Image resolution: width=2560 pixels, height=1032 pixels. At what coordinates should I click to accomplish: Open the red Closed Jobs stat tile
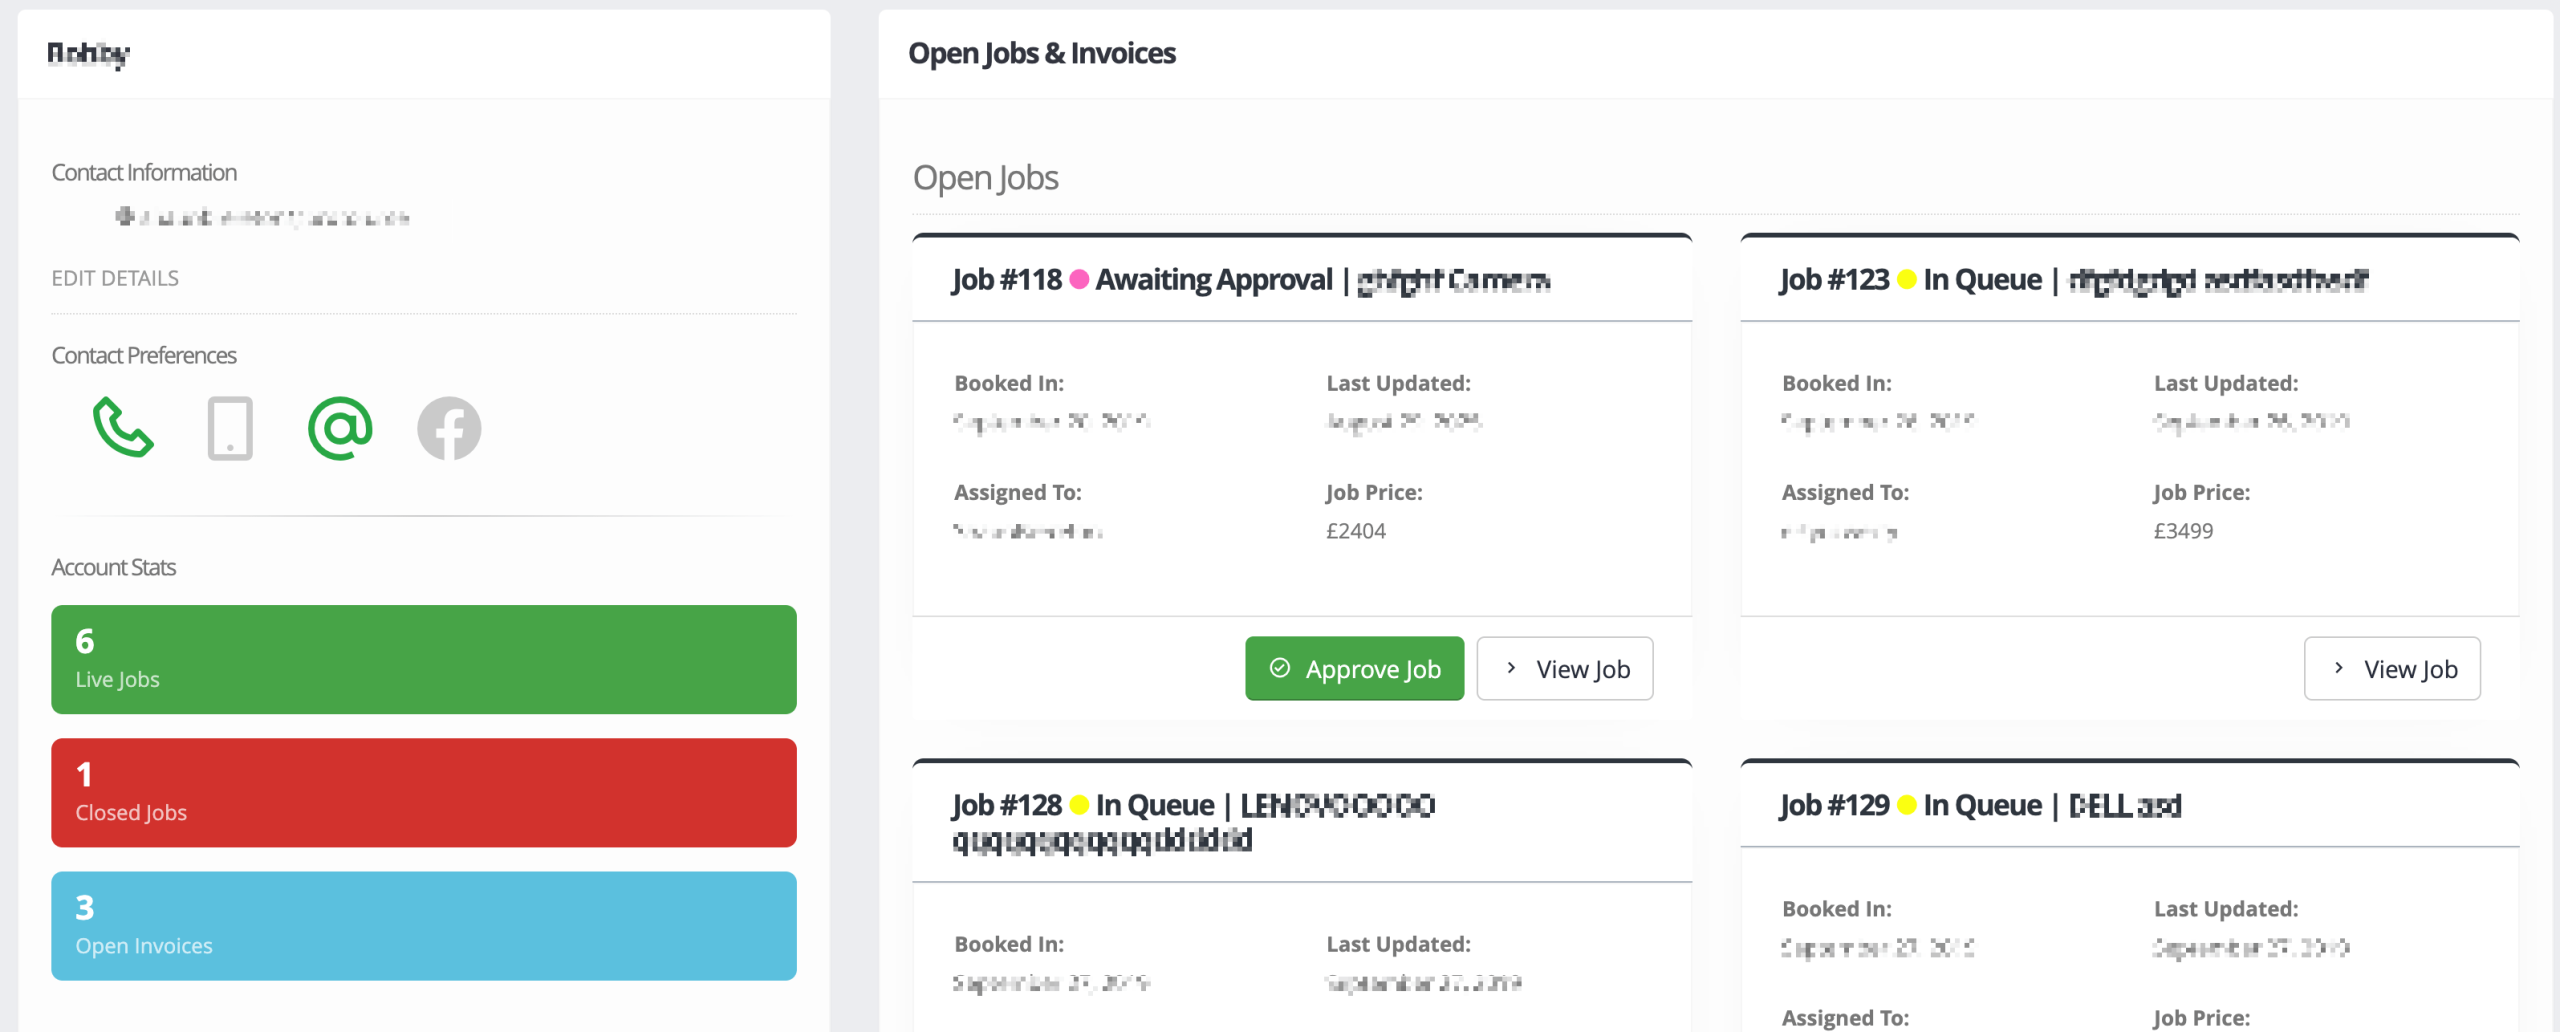tap(424, 792)
